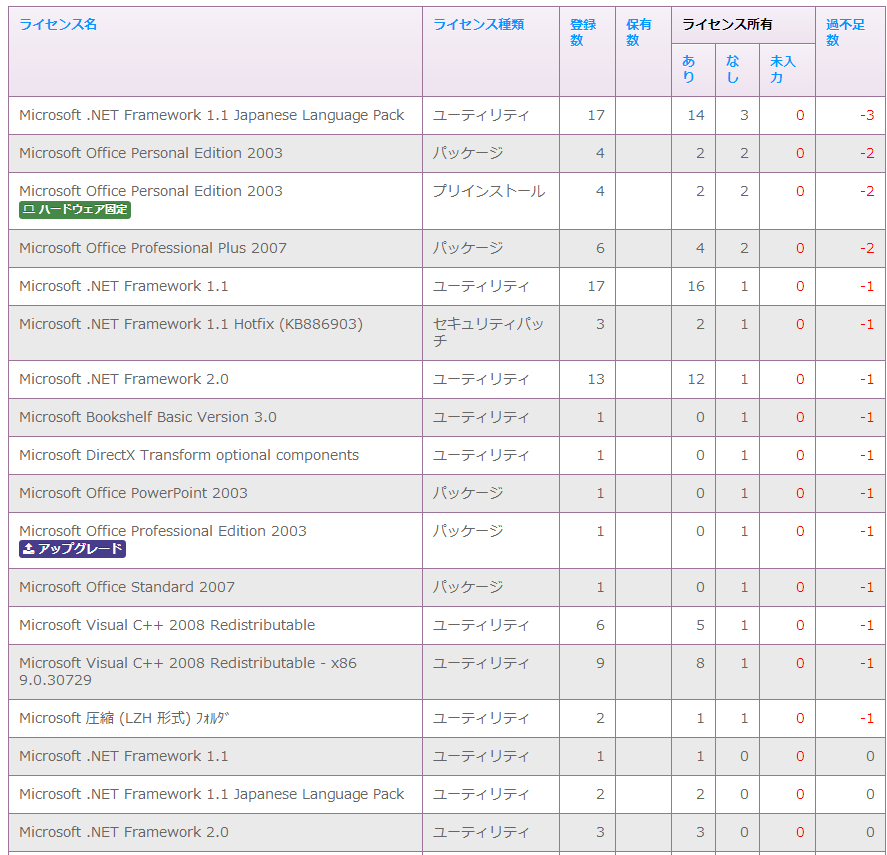
Task: Sort by あり sub-column header
Action: (688, 69)
